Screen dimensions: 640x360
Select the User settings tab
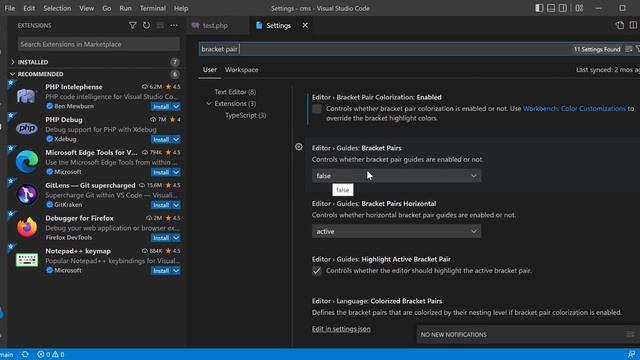[210, 70]
